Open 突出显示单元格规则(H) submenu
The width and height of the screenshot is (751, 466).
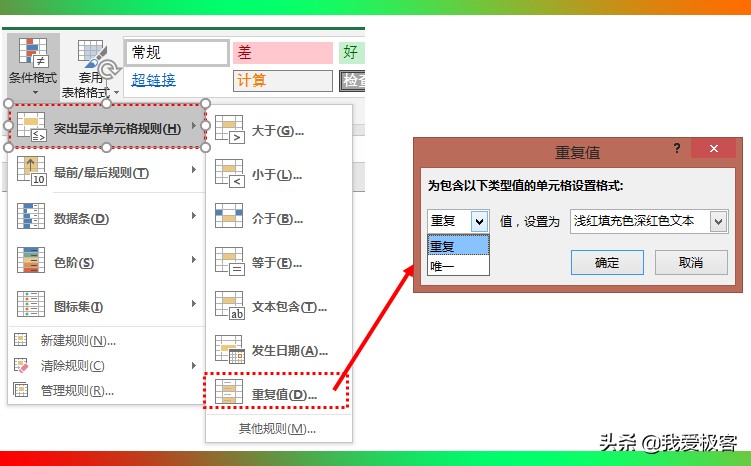[x=107, y=126]
